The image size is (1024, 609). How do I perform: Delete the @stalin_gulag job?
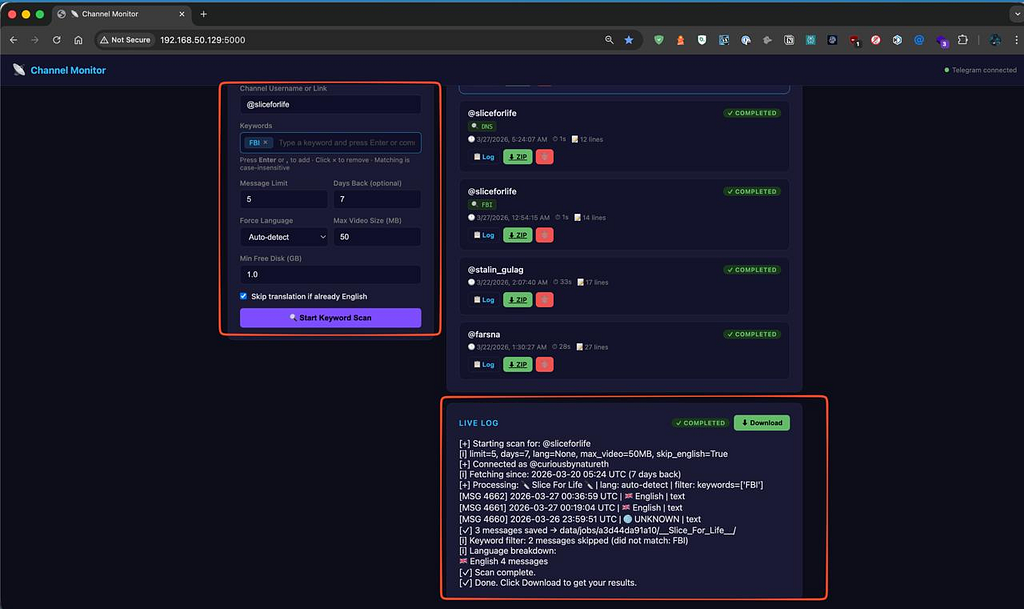pyautogui.click(x=545, y=300)
